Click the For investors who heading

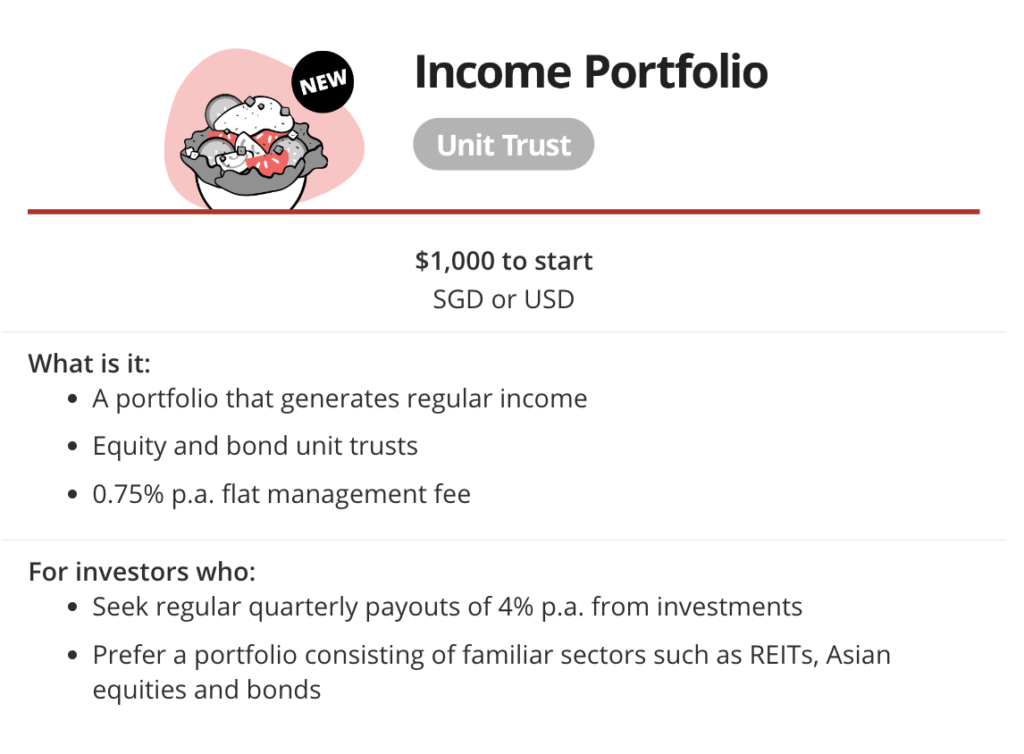(142, 571)
